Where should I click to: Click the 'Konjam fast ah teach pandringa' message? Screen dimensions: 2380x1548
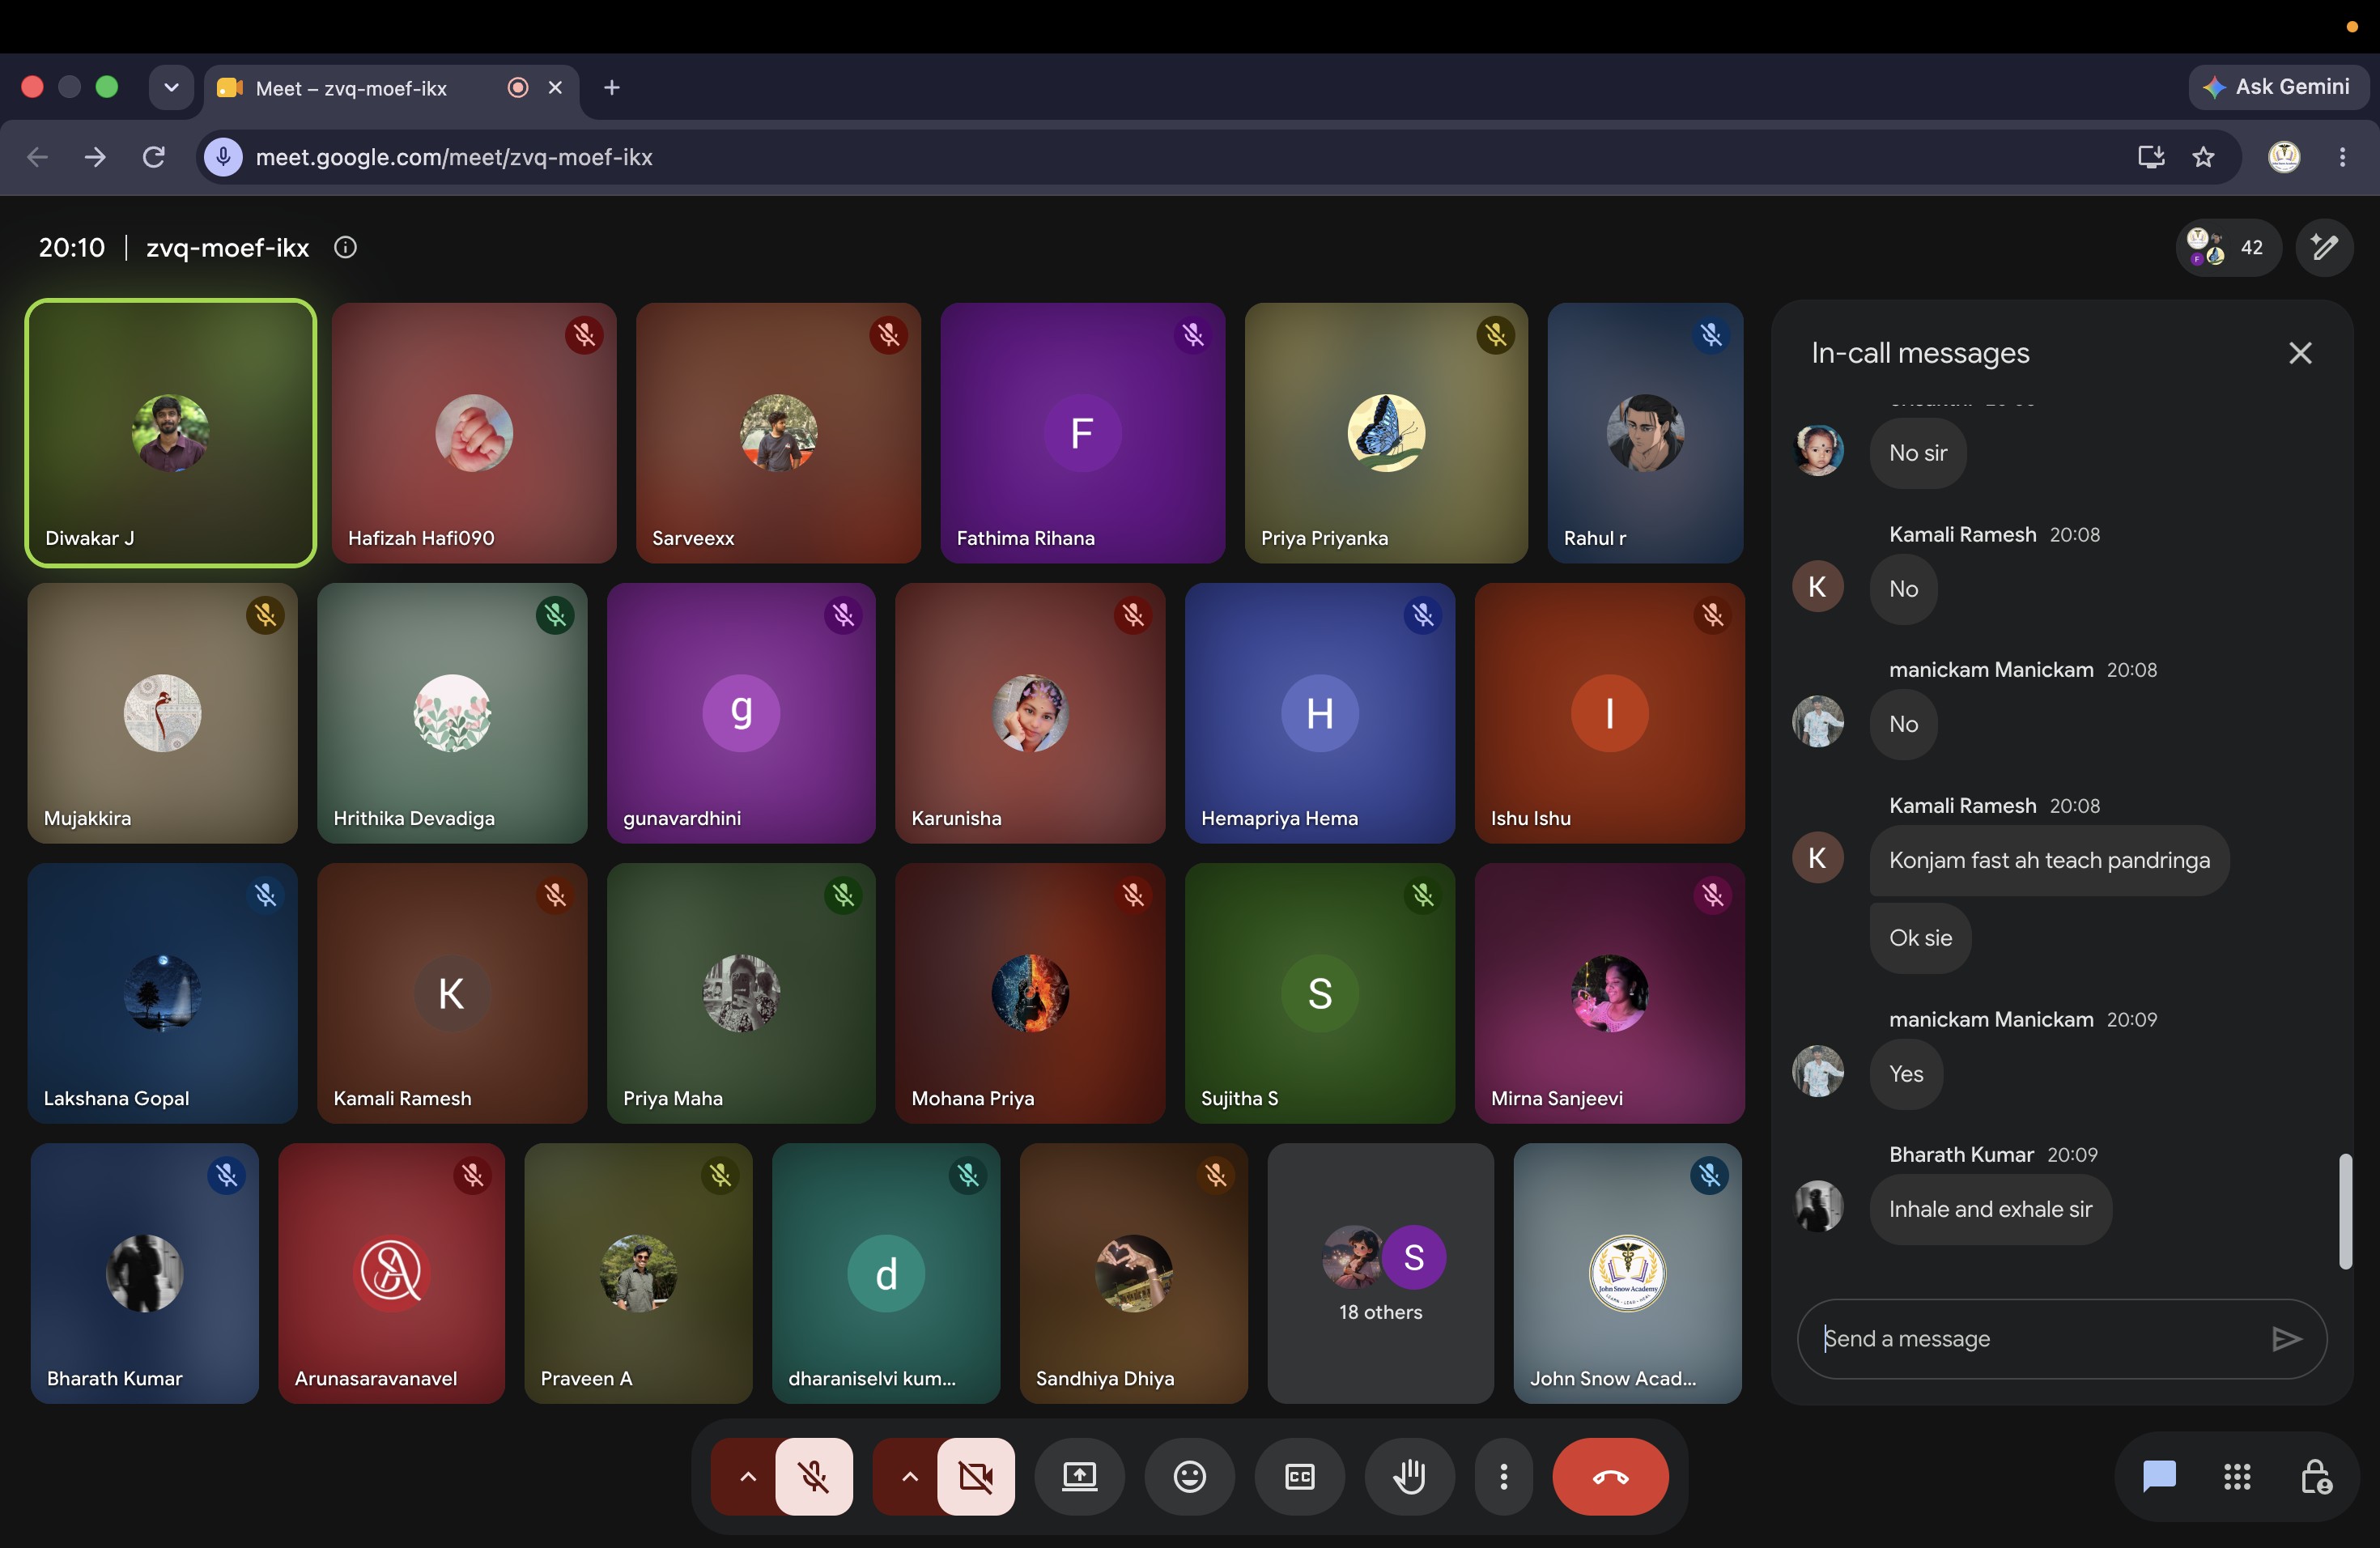[2049, 860]
